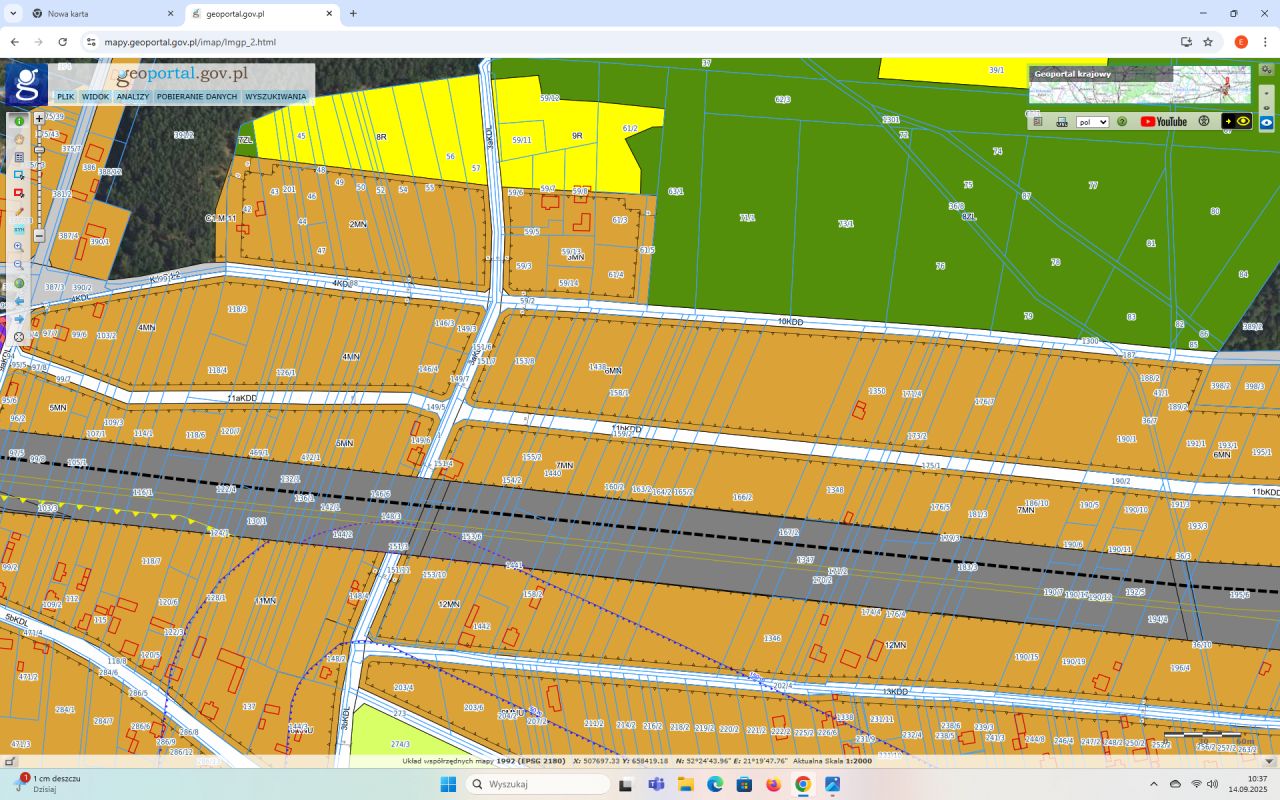Viewport: 1280px width, 800px height.
Task: Click the zoom slider plus button
Action: click(x=39, y=118)
